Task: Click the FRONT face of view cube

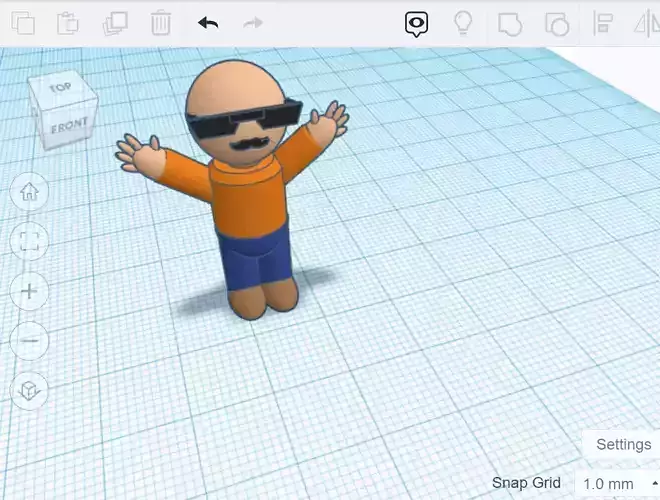Action: (69, 126)
